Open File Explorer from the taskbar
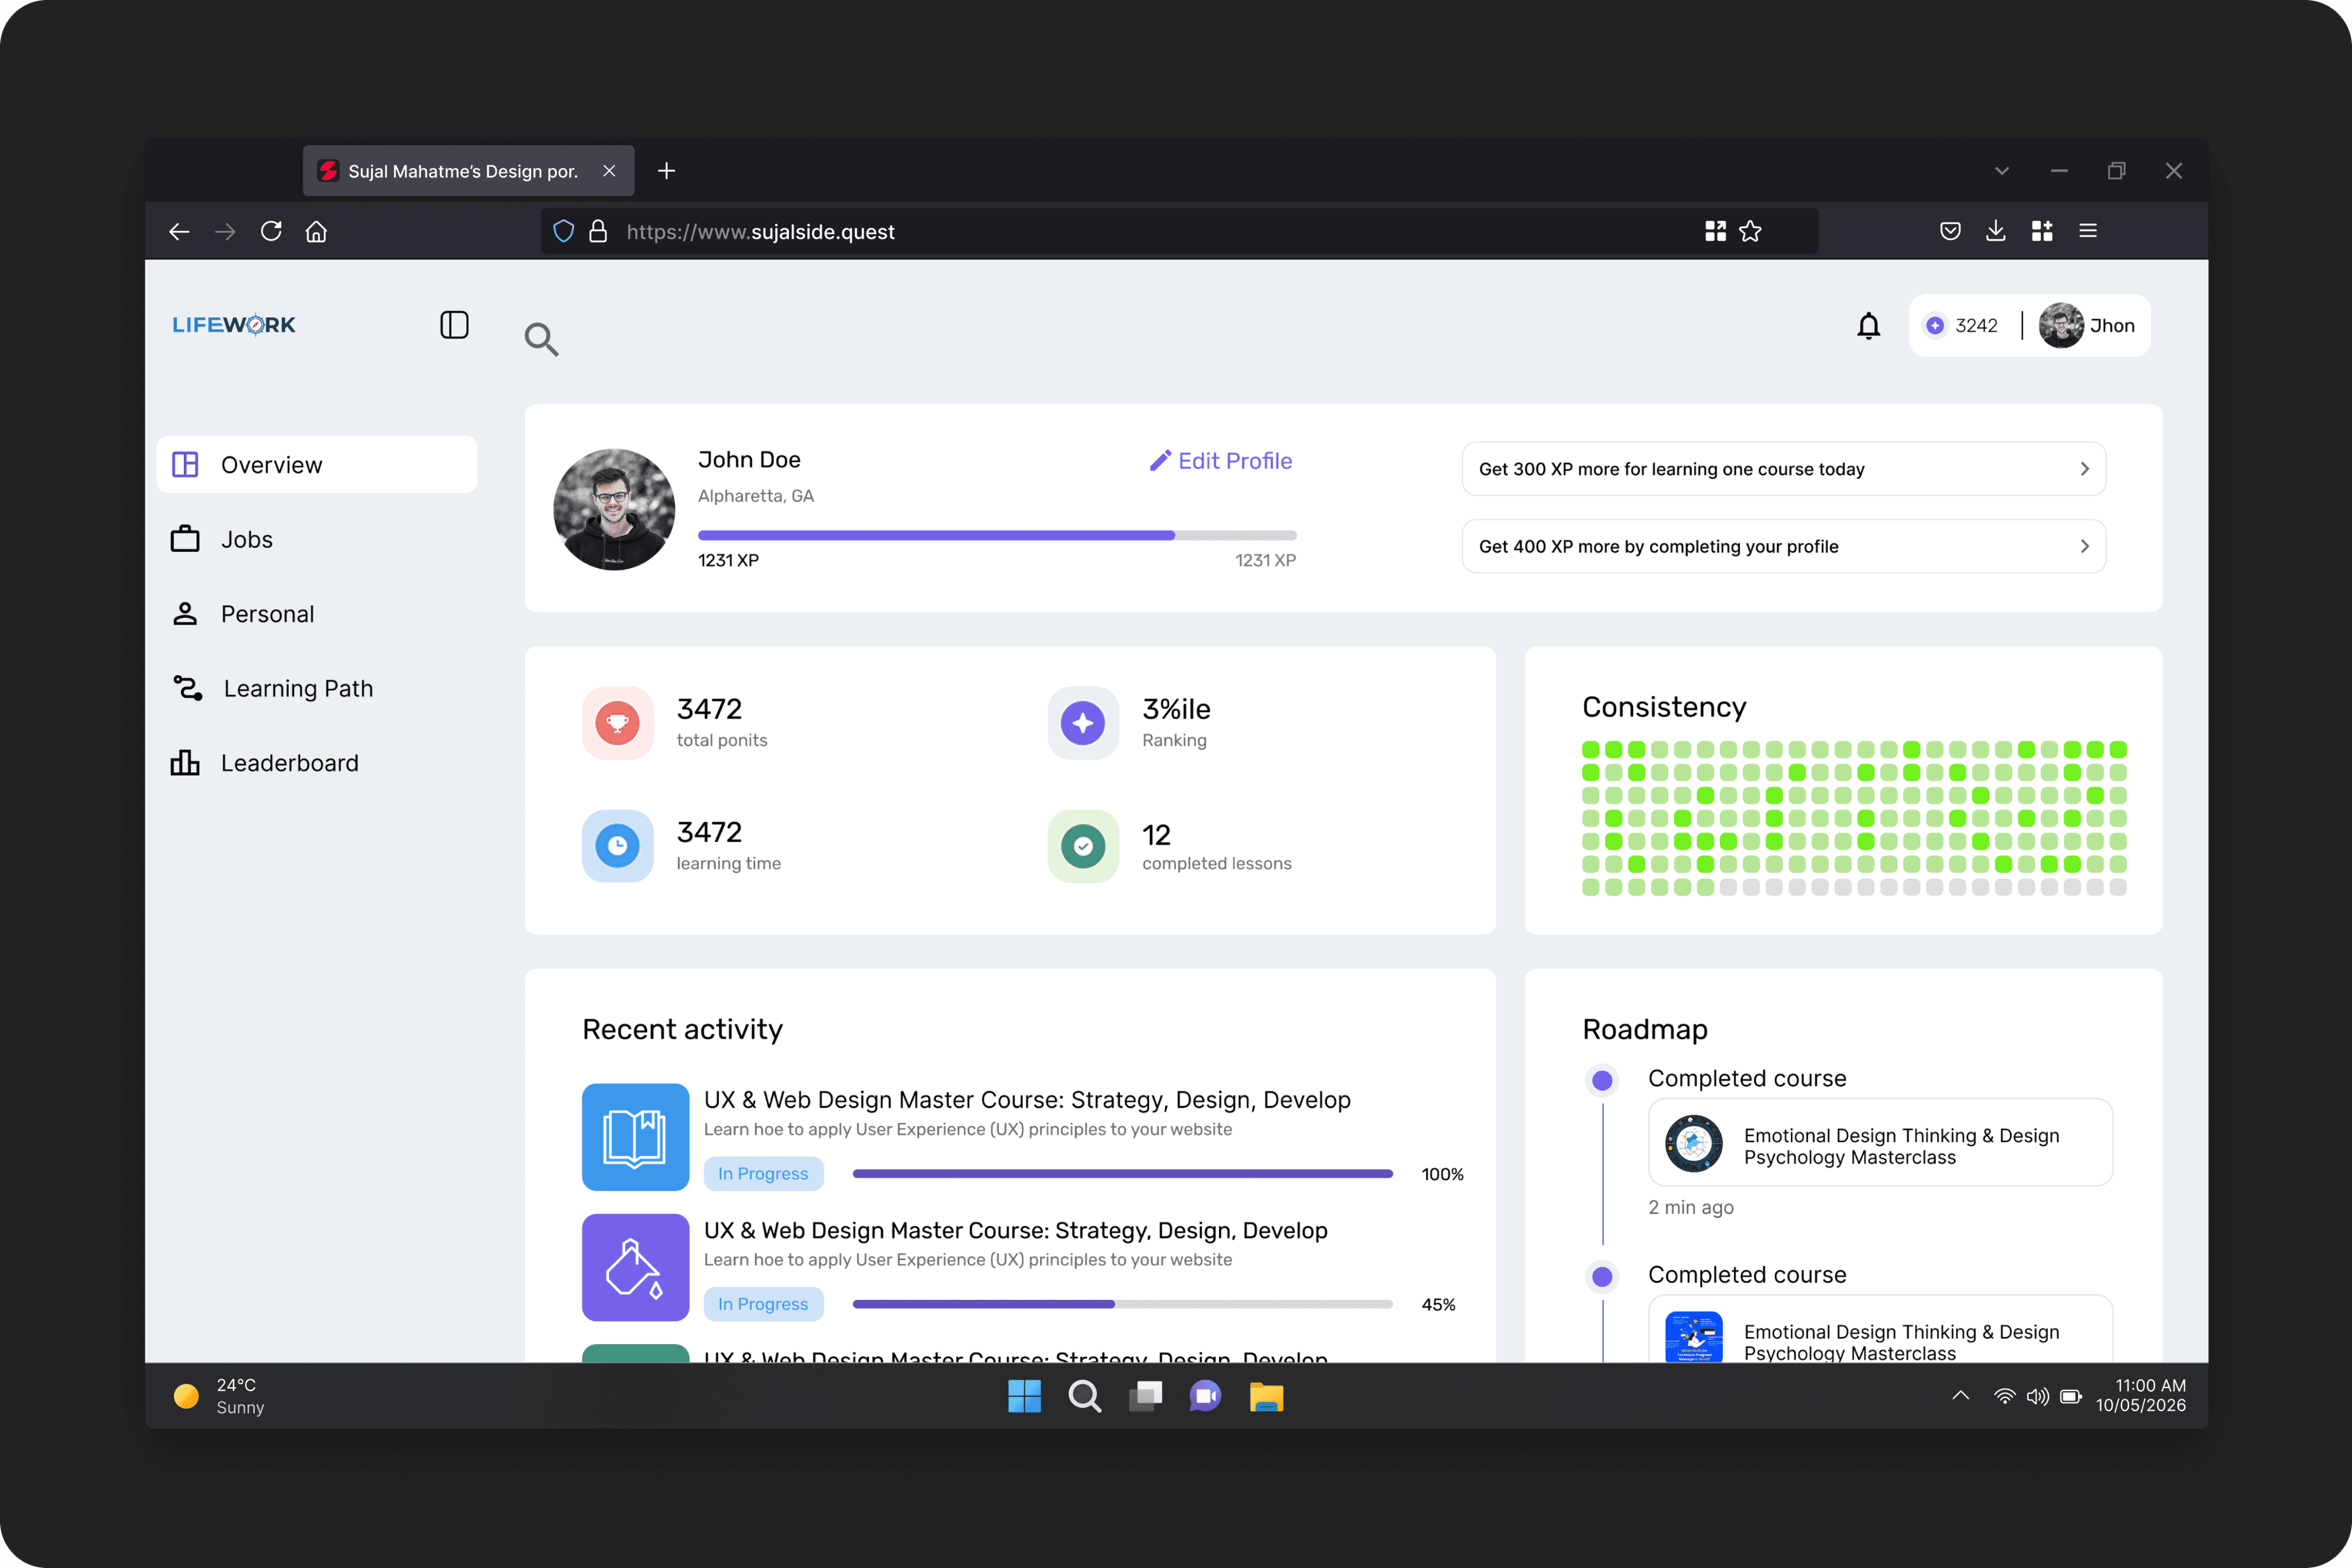2352x1568 pixels. (1266, 1396)
